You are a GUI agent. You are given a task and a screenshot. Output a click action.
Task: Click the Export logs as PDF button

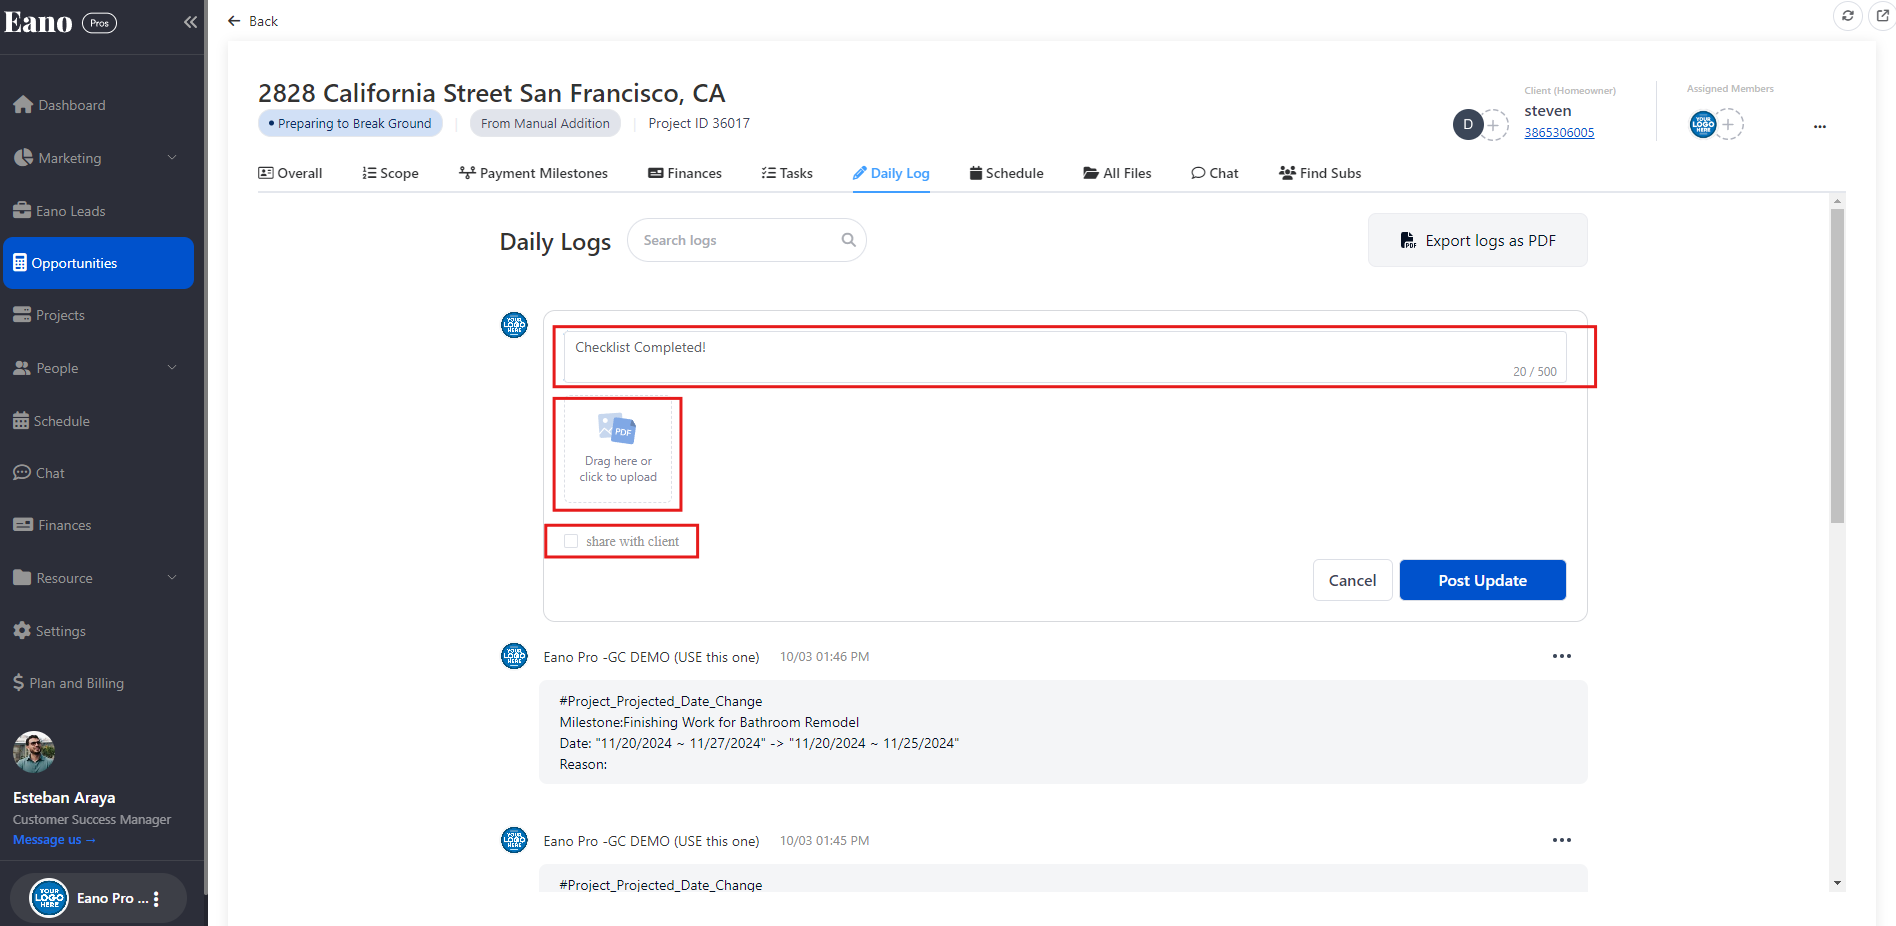pos(1477,240)
